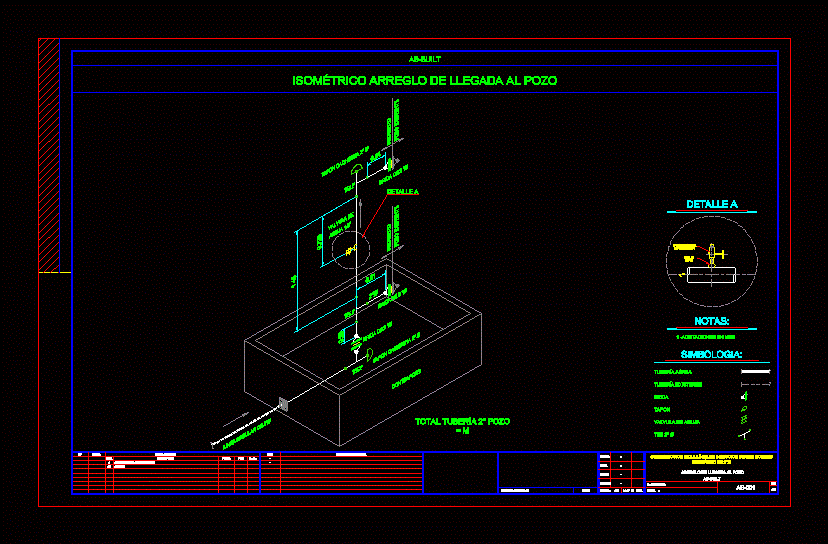Click the square wall flange on the box

point(283,404)
